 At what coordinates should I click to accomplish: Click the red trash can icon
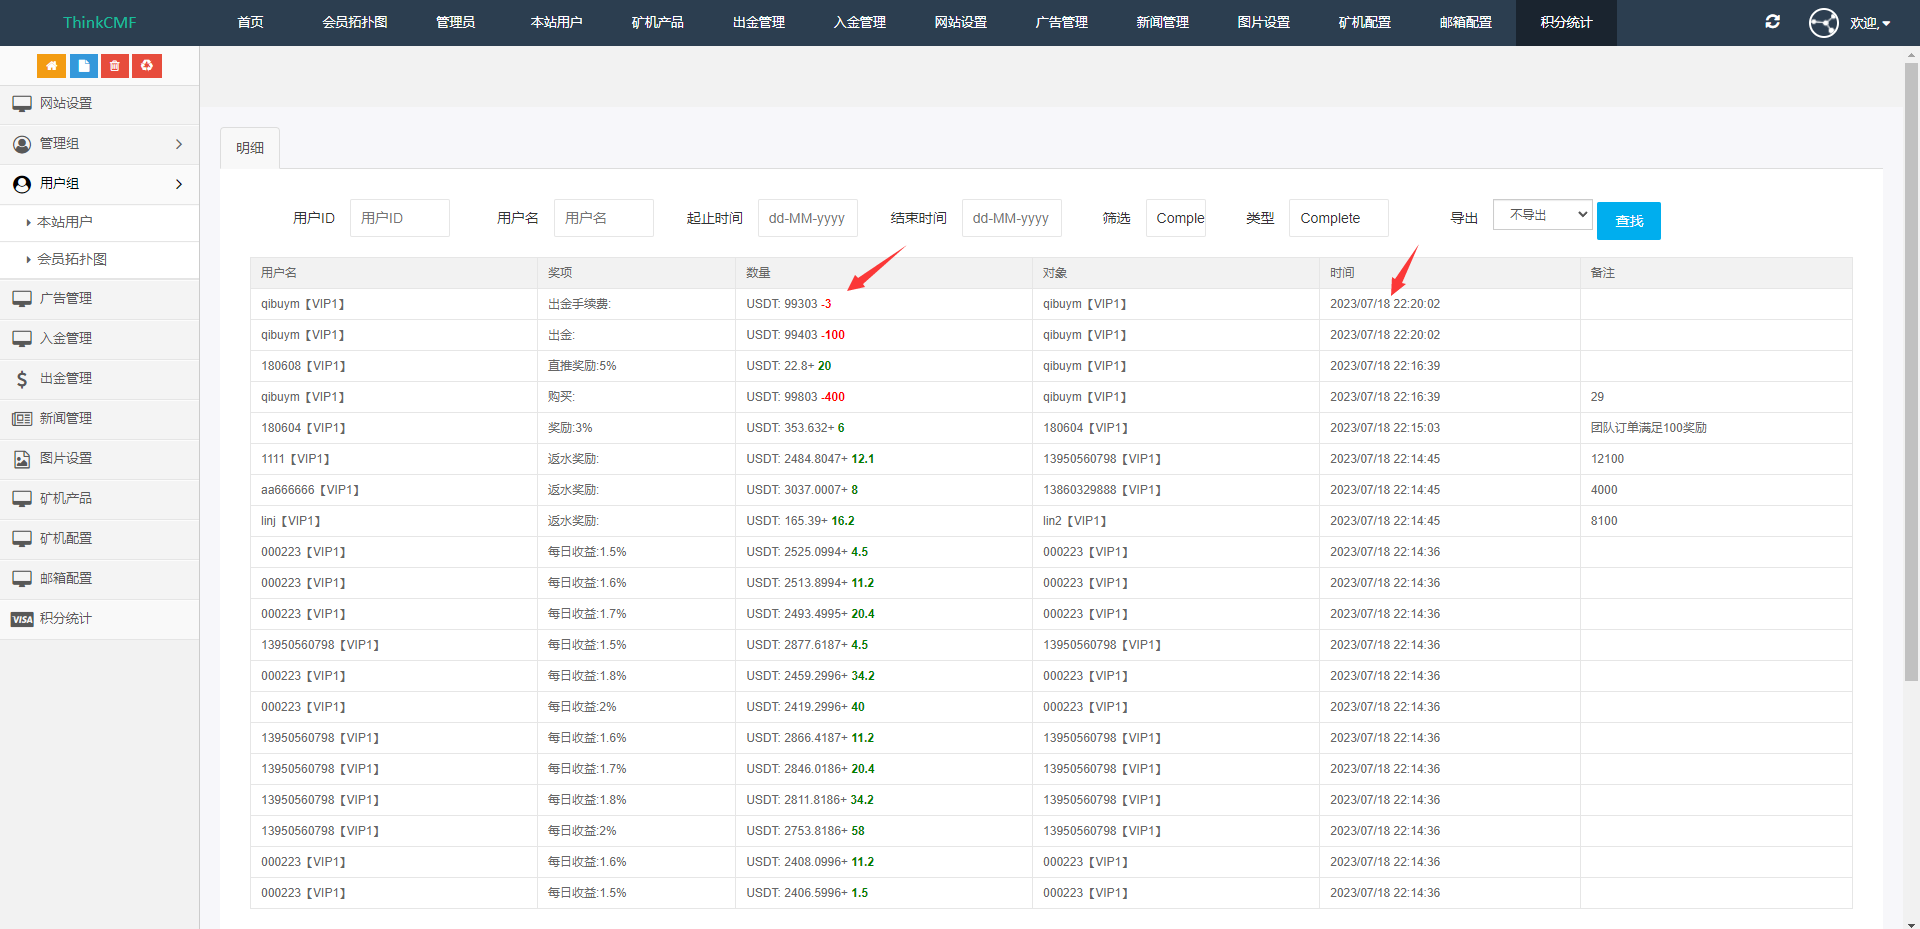click(115, 66)
